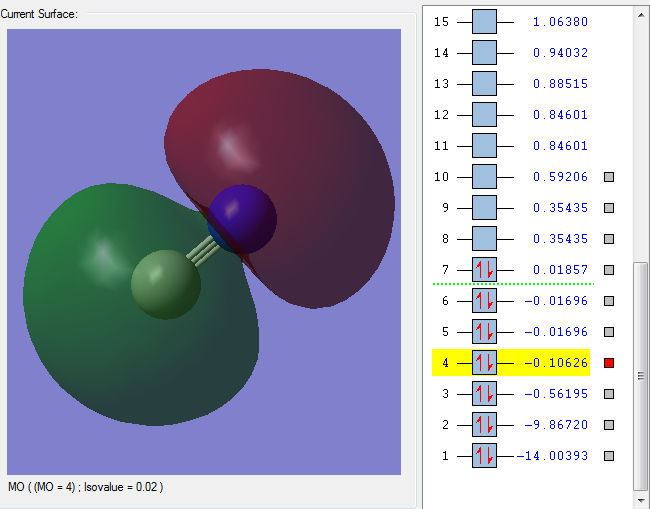Image resolution: width=650 pixels, height=509 pixels.
Task: Select the occupied orbital box for MO 3
Action: (484, 394)
